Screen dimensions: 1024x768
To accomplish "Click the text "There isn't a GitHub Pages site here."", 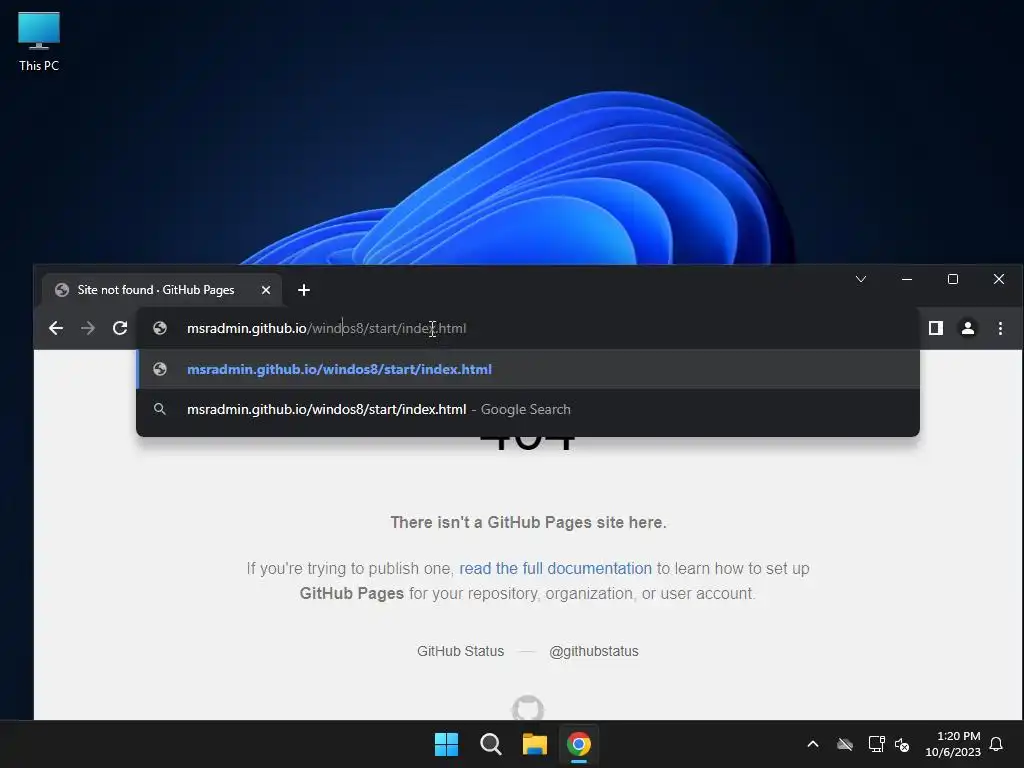I will coord(528,522).
